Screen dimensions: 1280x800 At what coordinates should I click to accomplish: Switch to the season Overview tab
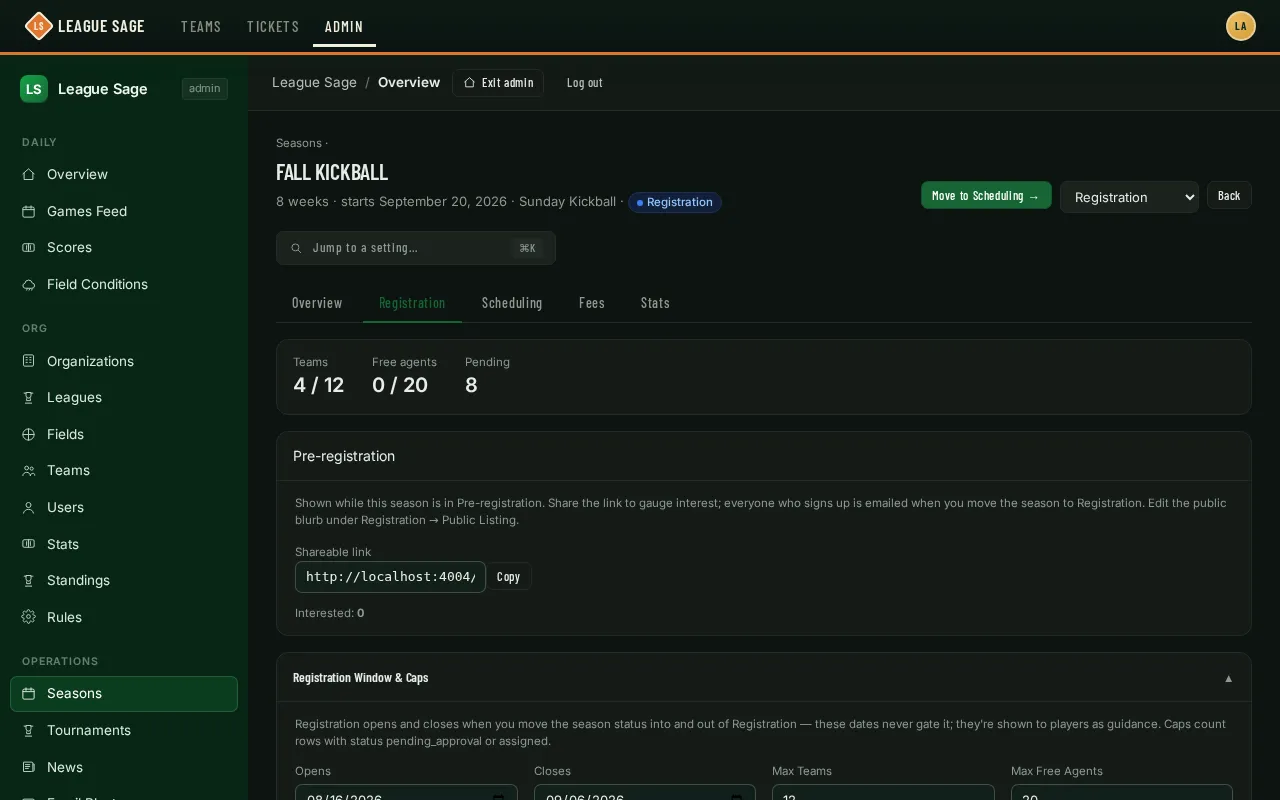317,303
